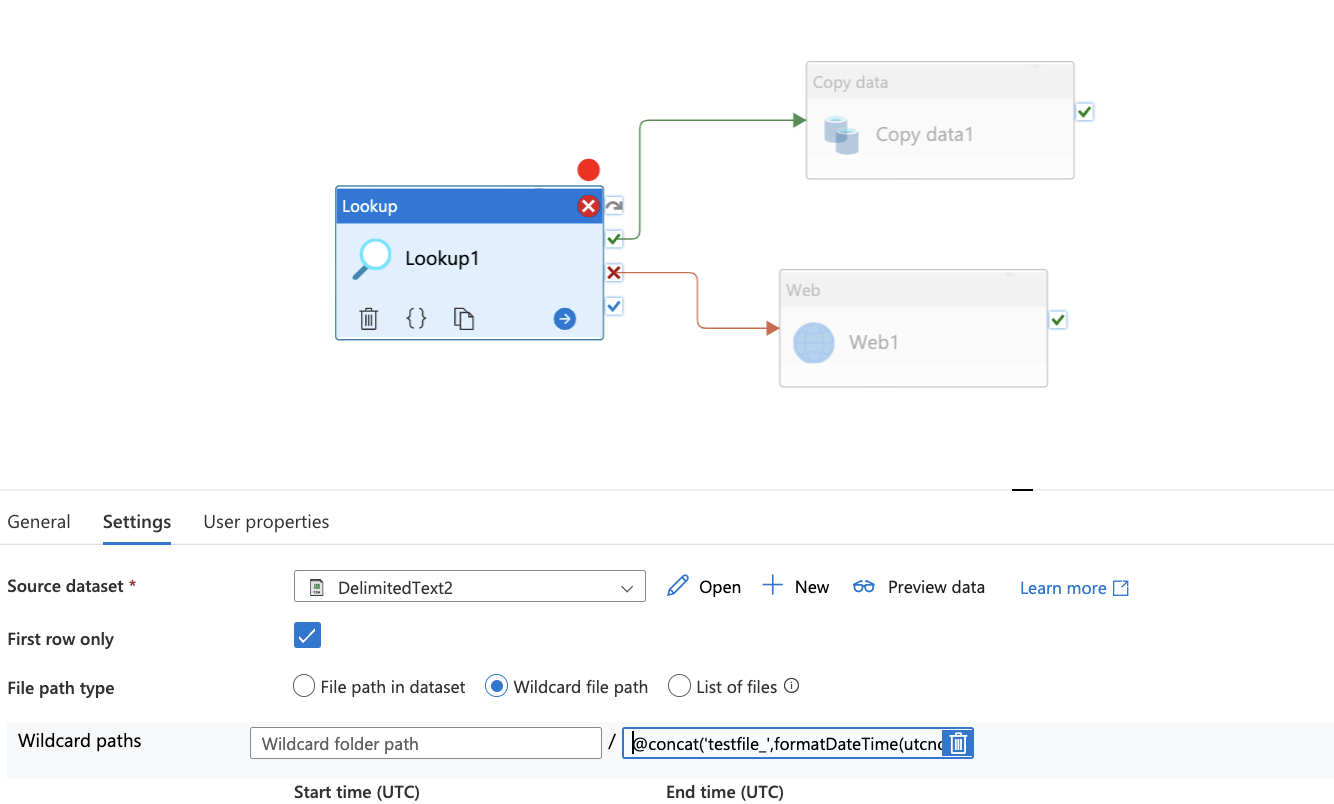1334x804 pixels.
Task: Select the List of files radio option
Action: click(x=679, y=686)
